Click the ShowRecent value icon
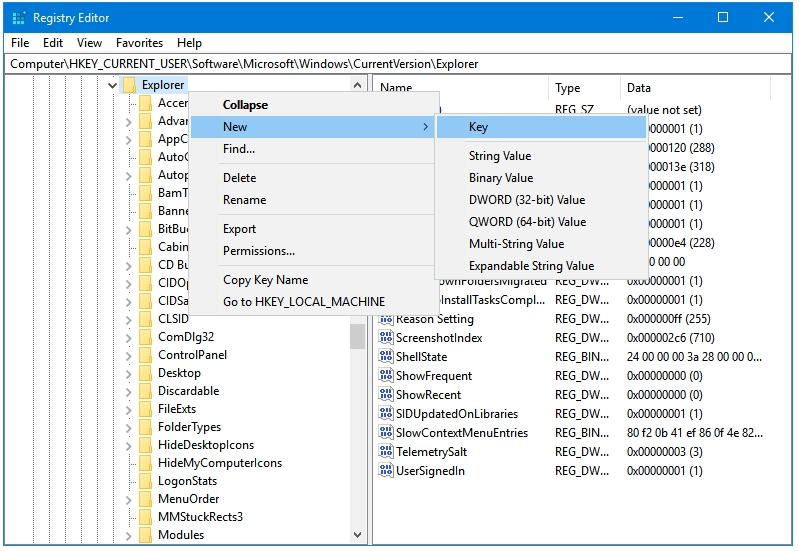799x551 pixels. coord(386,394)
